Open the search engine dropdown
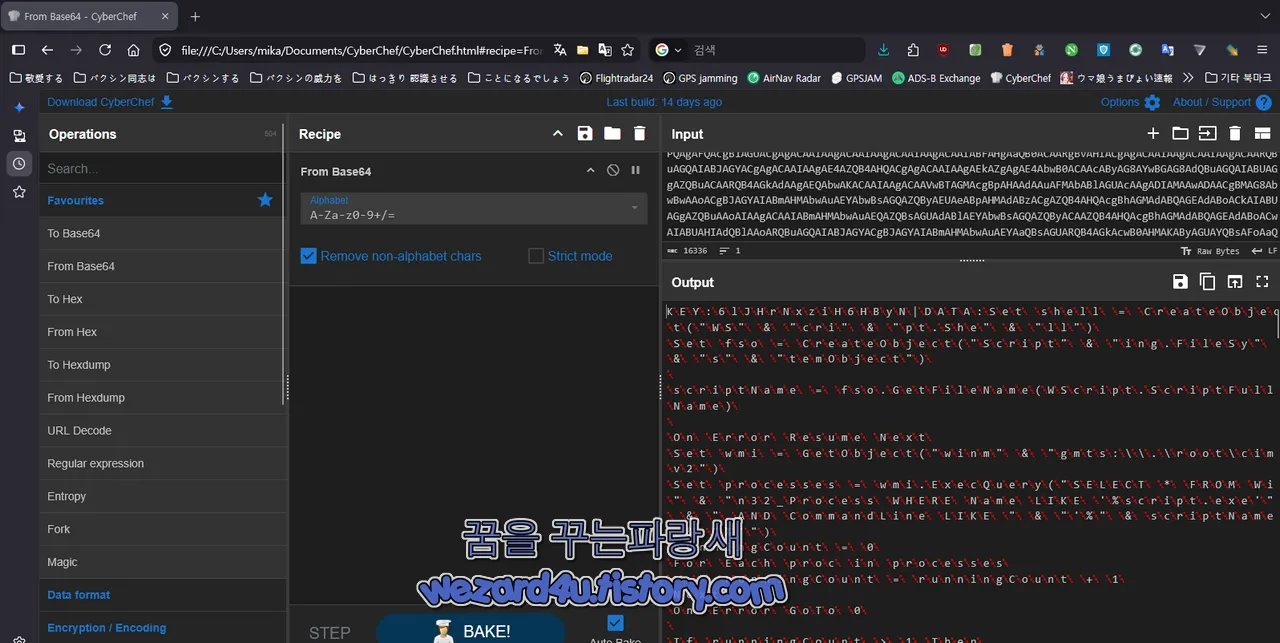The height and width of the screenshot is (643, 1280). click(668, 49)
